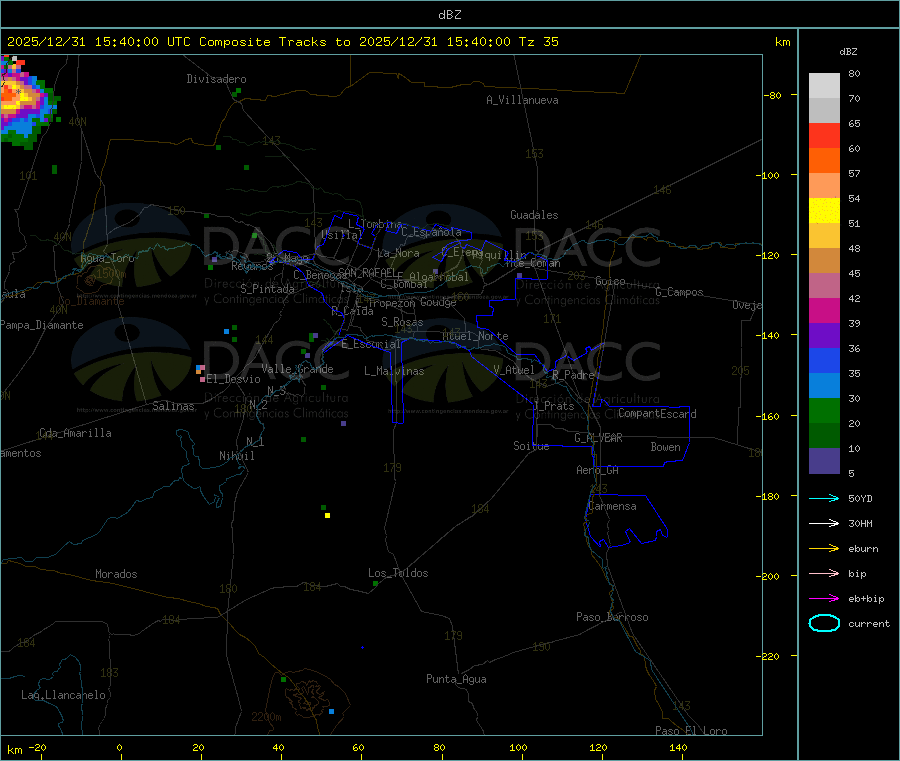The width and height of the screenshot is (900, 761).
Task: Click the La_Nora label
Action: 398,253
